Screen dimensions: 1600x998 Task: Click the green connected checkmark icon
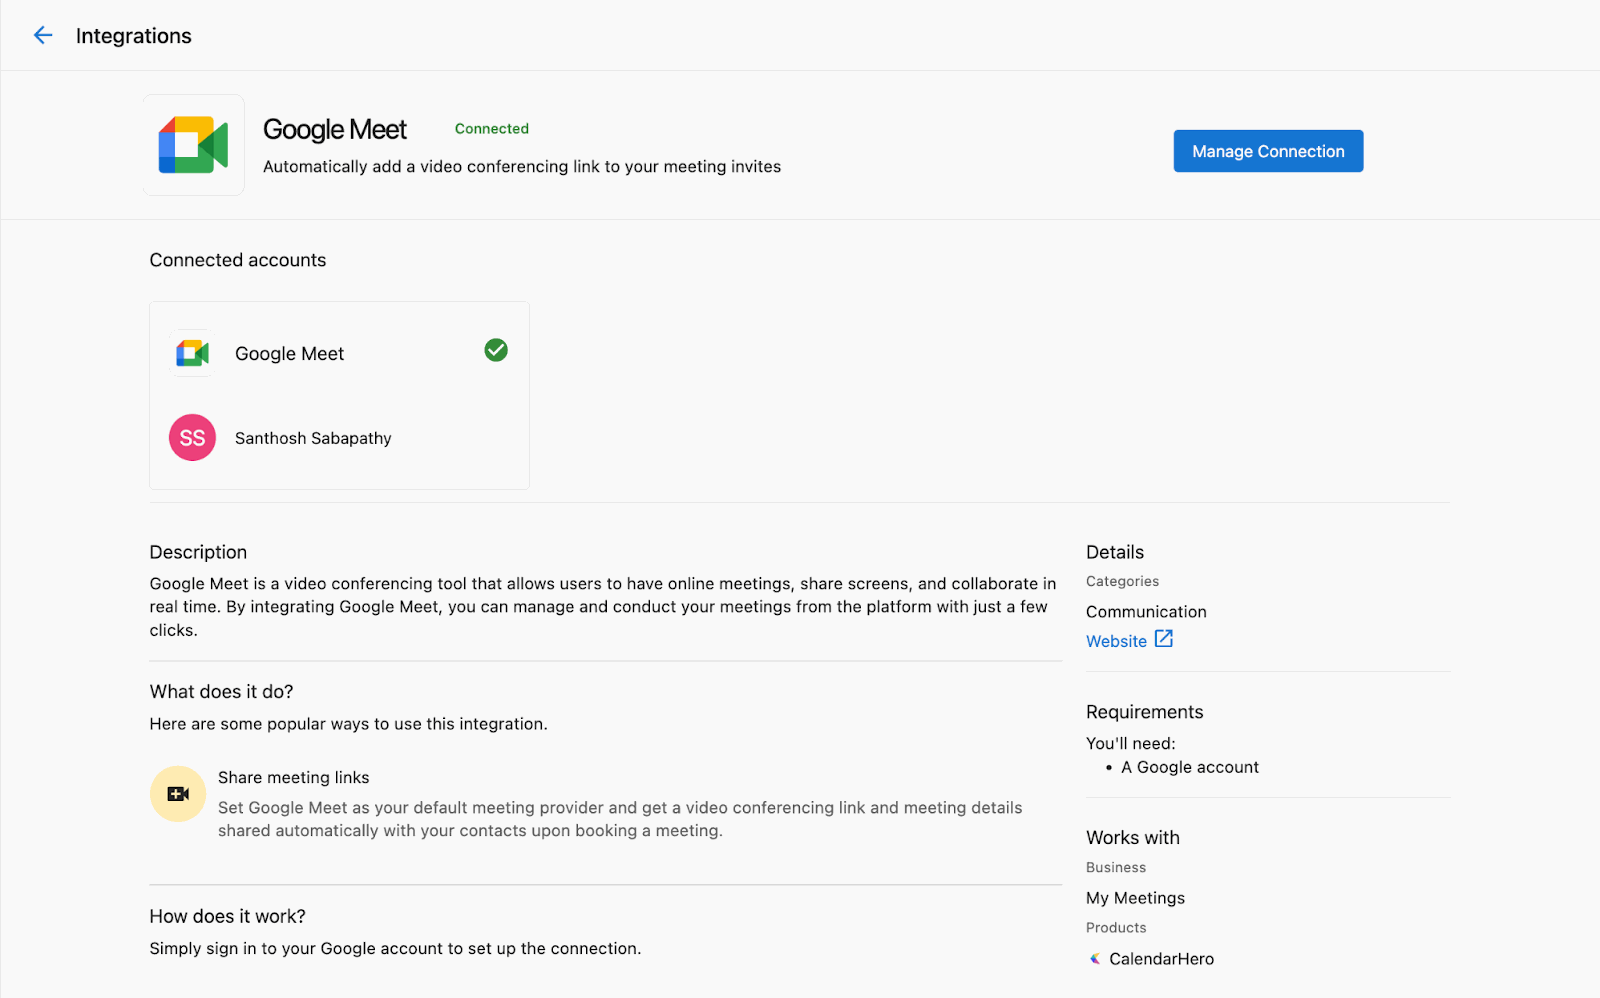click(496, 350)
